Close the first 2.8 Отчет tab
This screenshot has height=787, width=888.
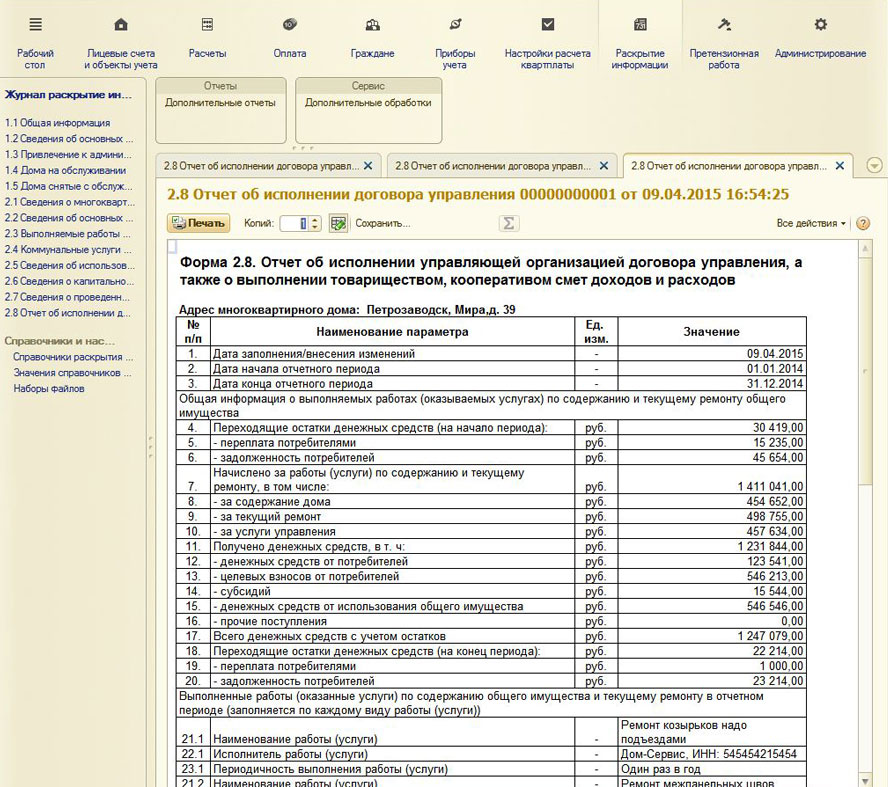[x=368, y=166]
